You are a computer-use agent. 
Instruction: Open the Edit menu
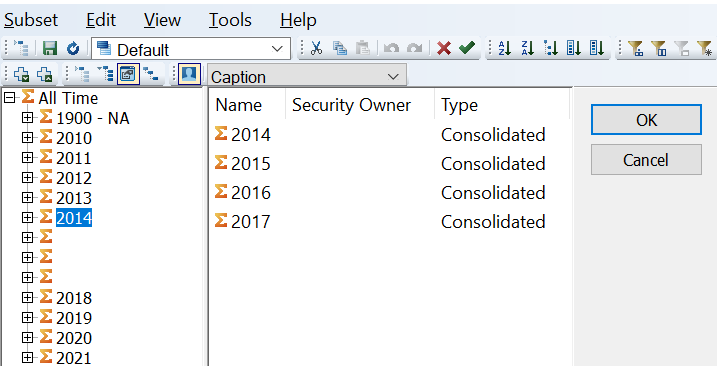point(101,20)
